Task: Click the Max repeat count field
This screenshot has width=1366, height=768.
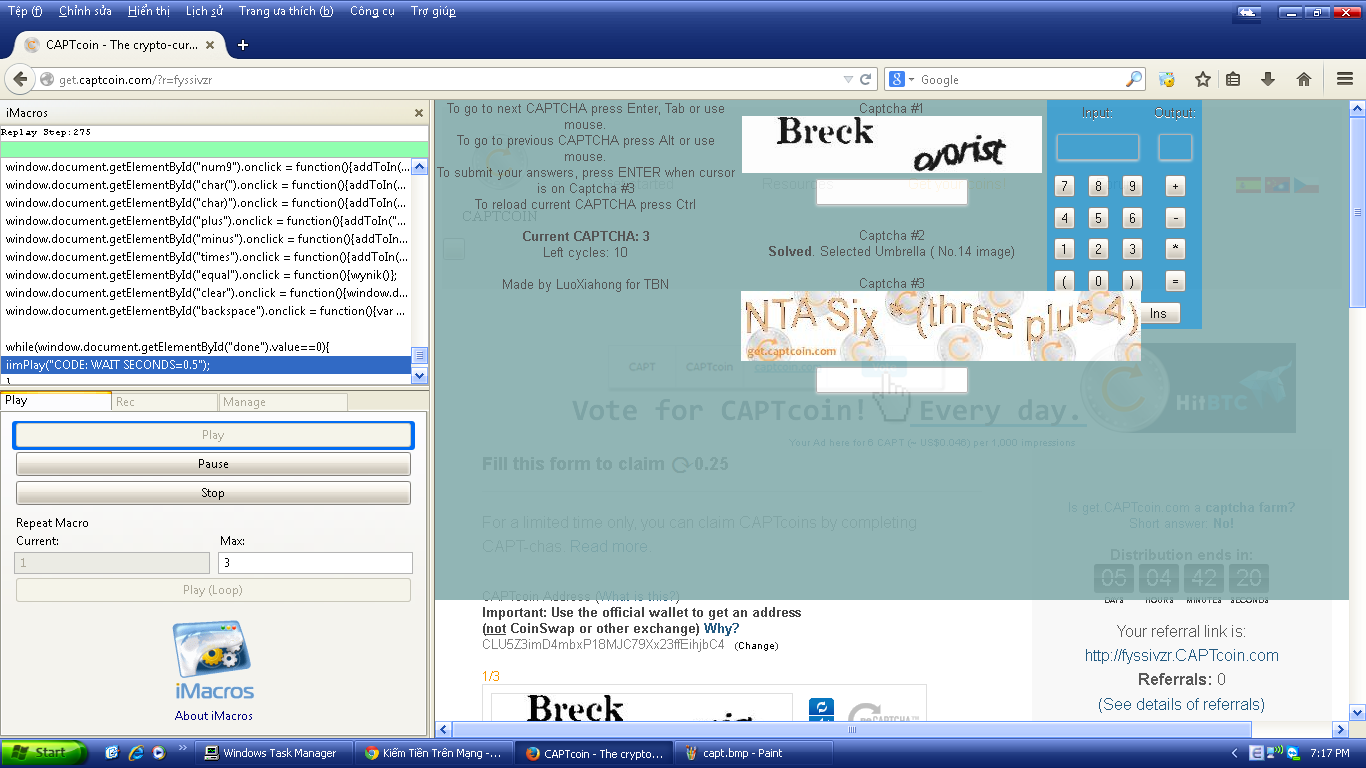Action: pos(315,563)
